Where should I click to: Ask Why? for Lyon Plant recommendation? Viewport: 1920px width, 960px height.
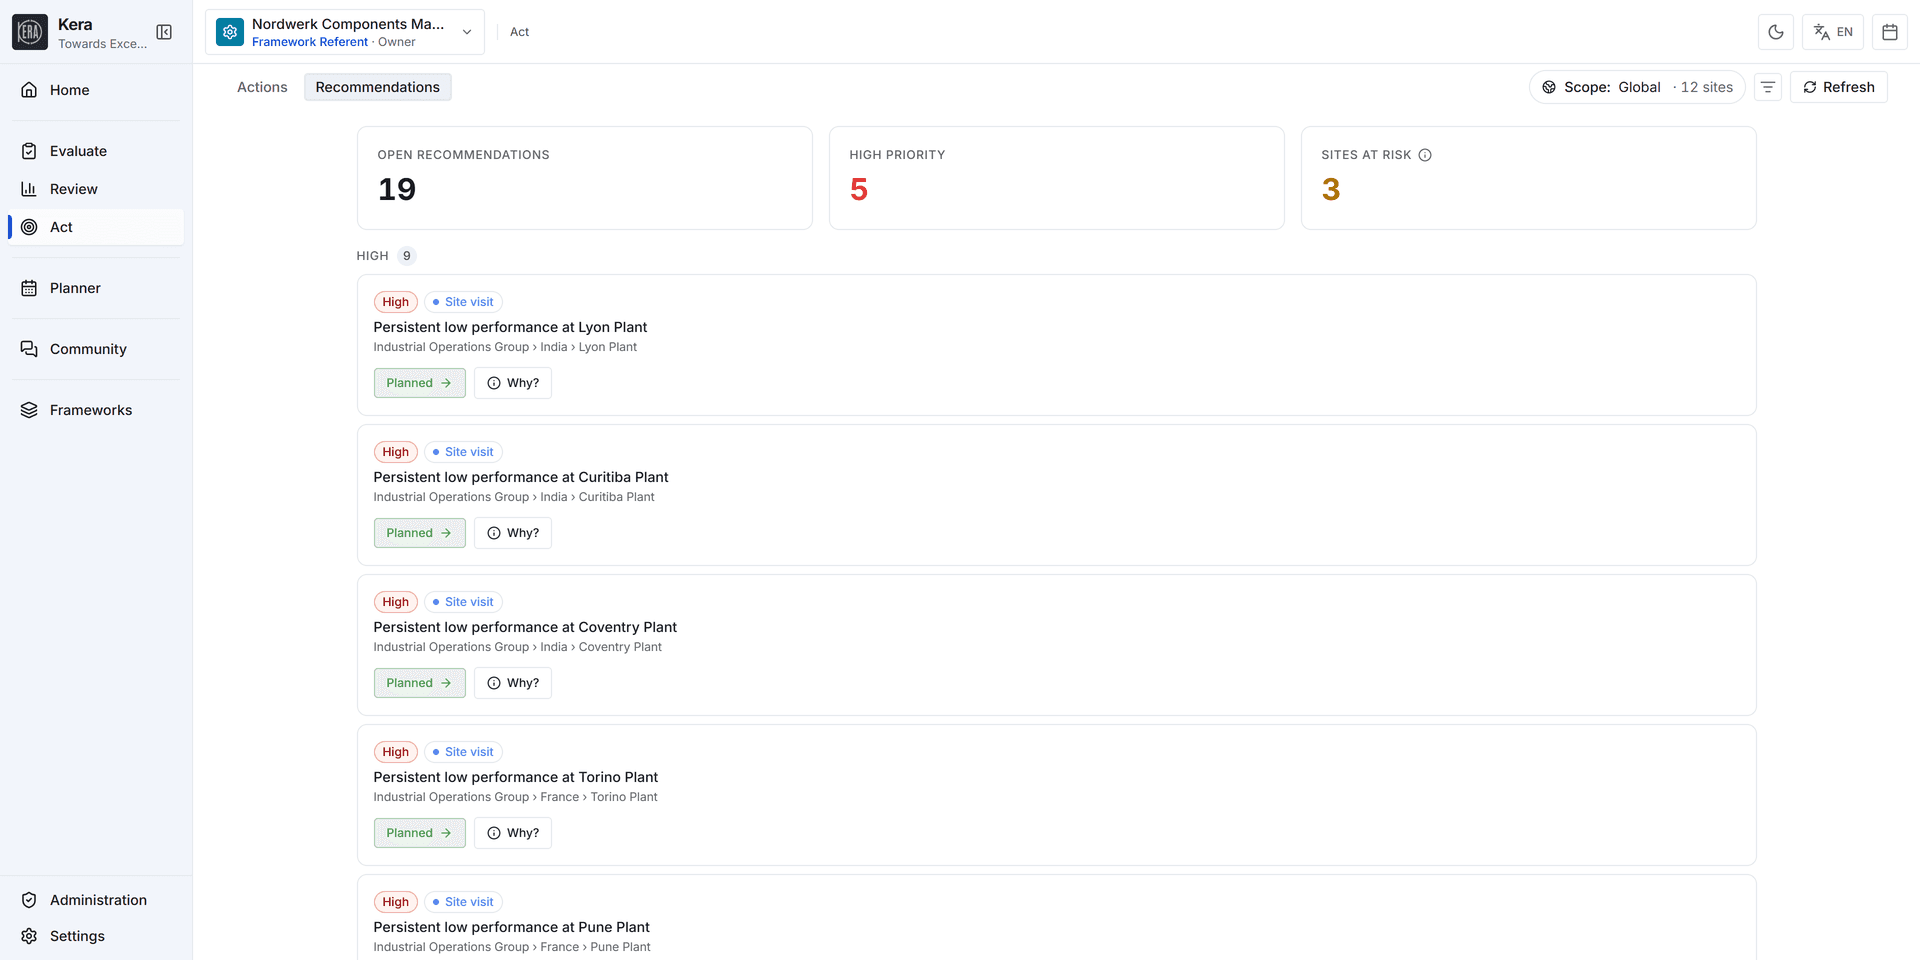513,383
